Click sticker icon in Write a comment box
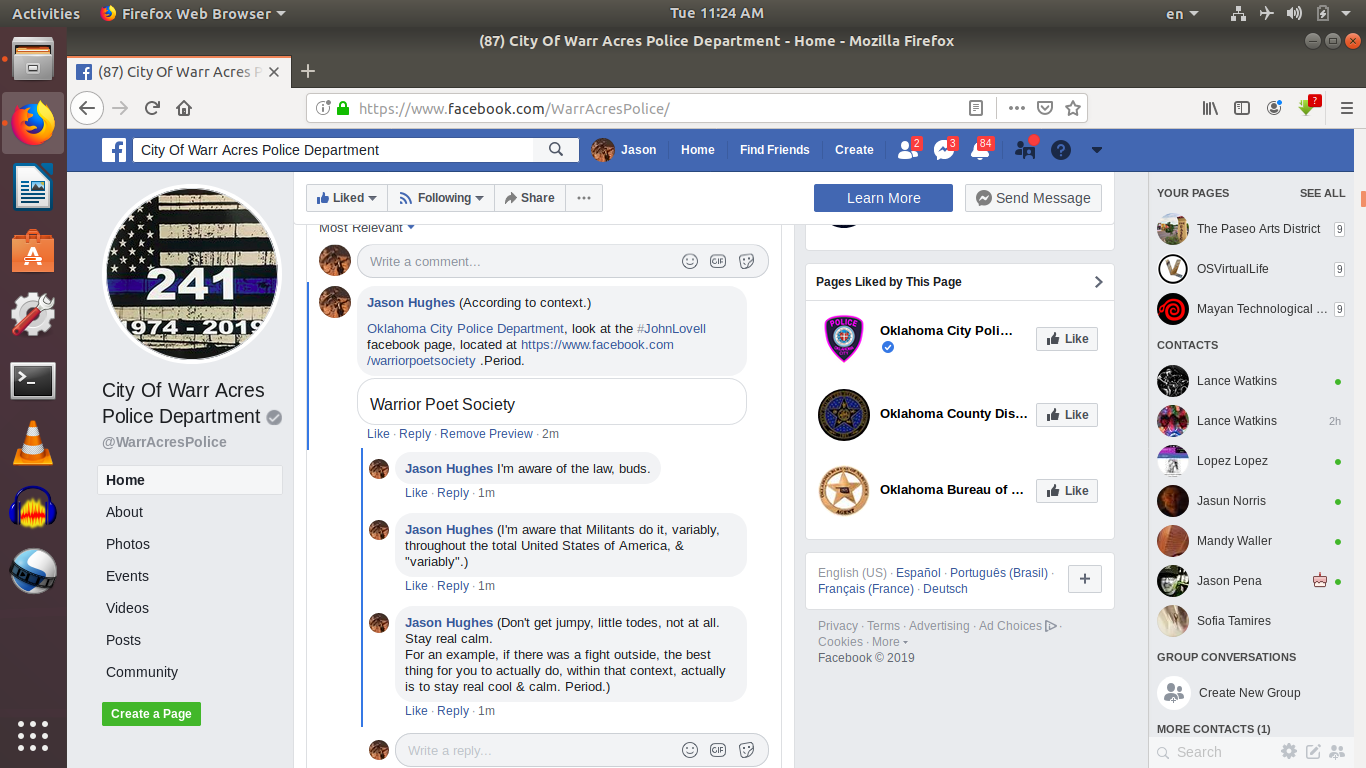 click(746, 261)
